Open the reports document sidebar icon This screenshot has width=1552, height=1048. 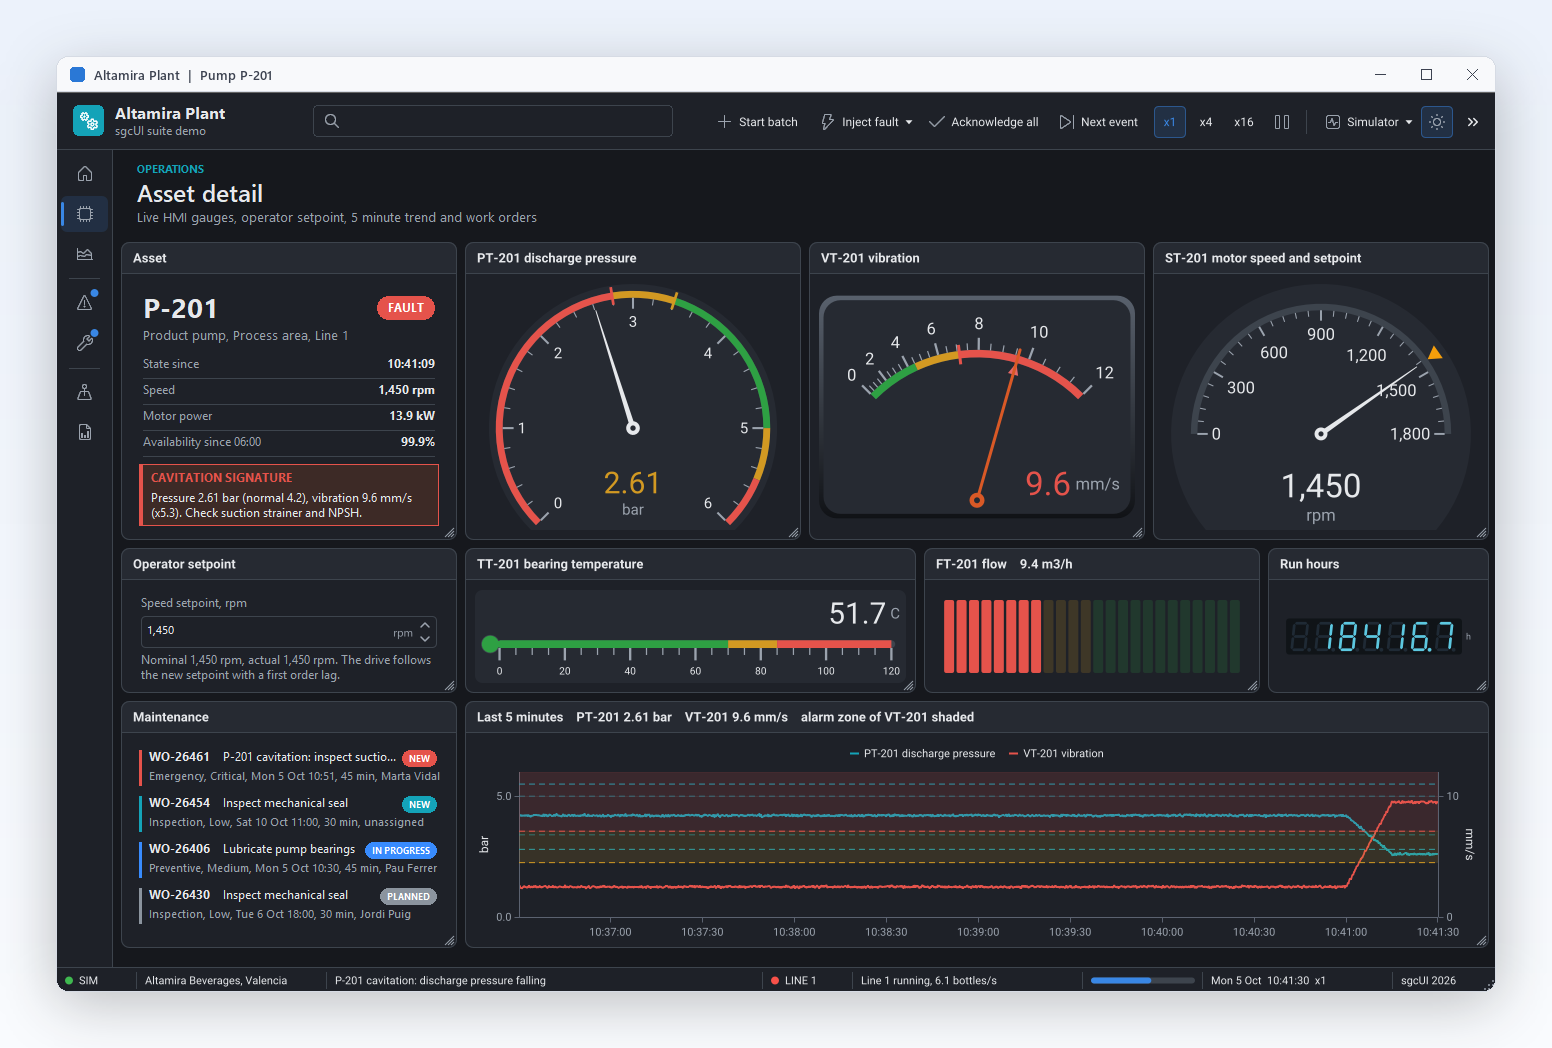85,432
